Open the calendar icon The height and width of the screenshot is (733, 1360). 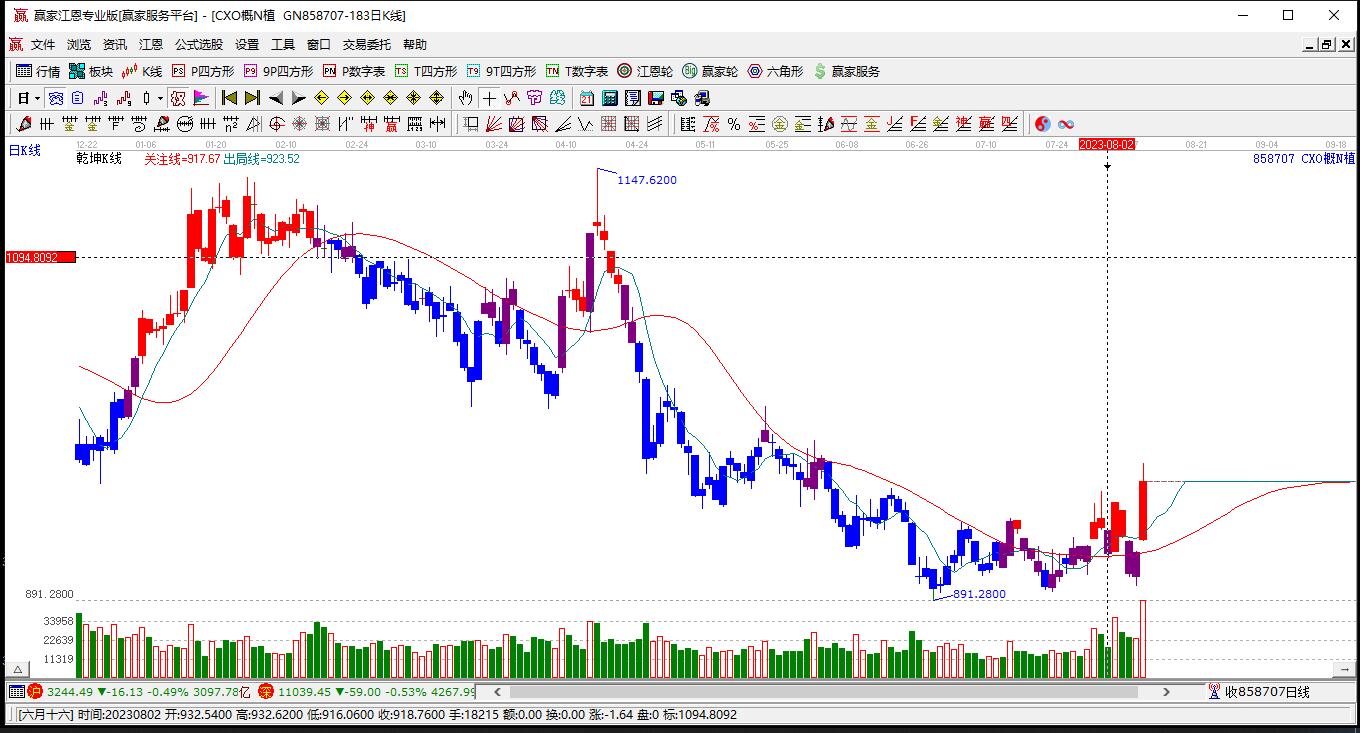587,98
